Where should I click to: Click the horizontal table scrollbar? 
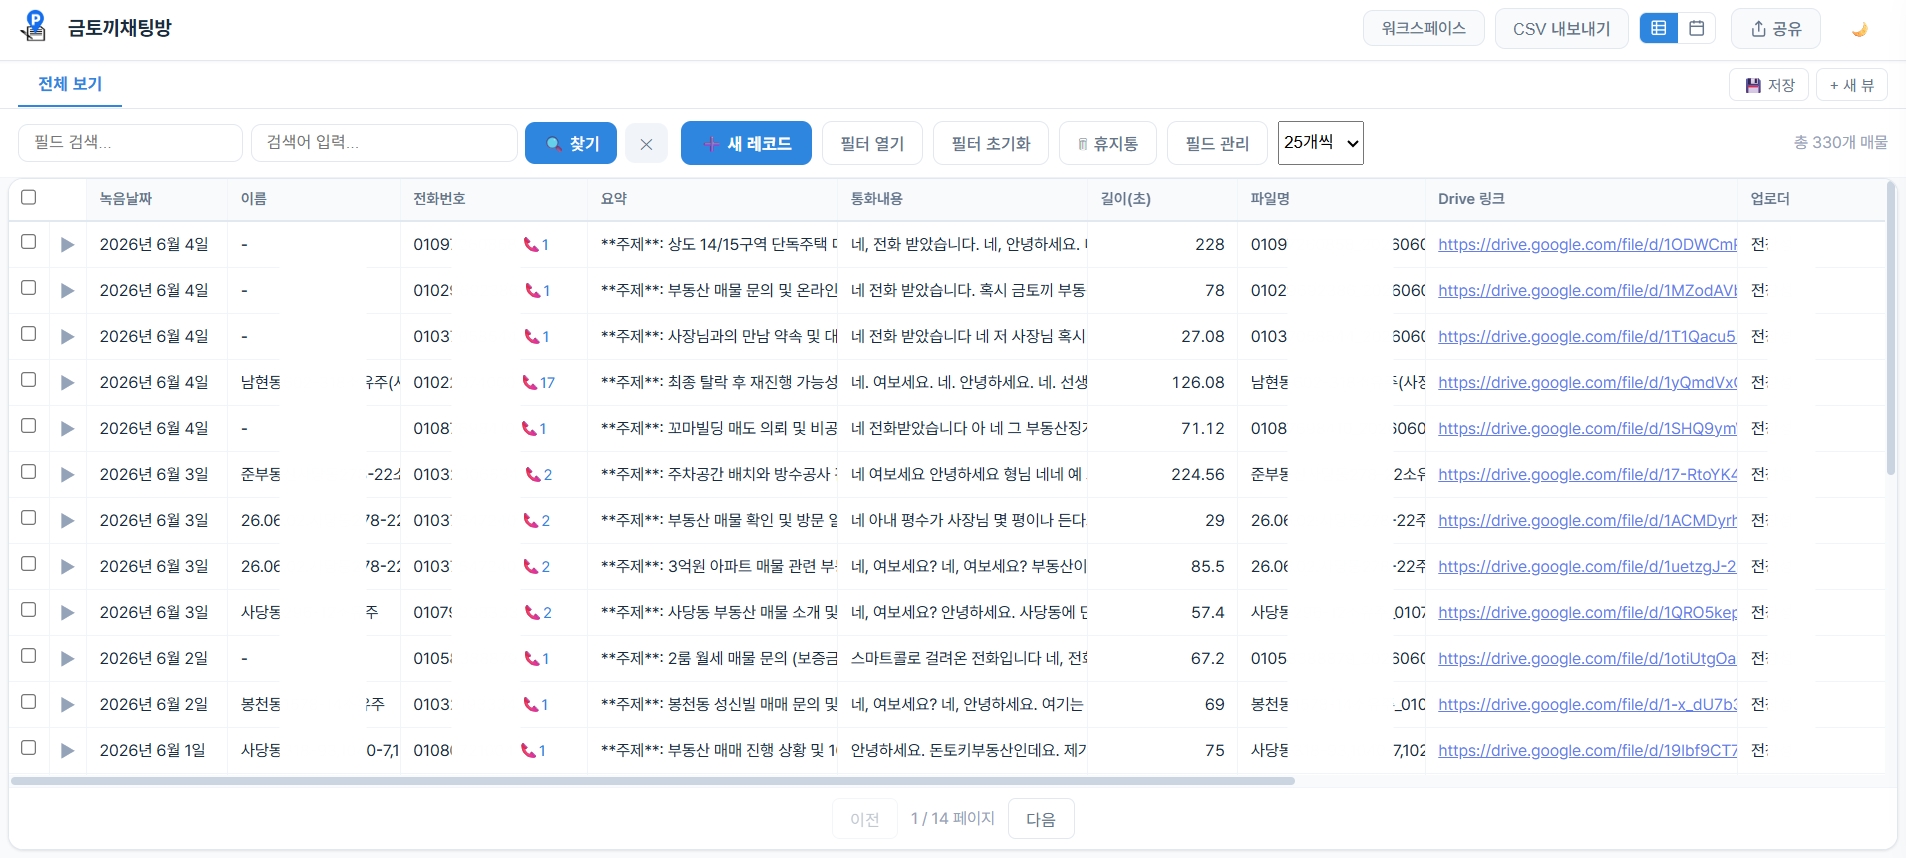652,781
